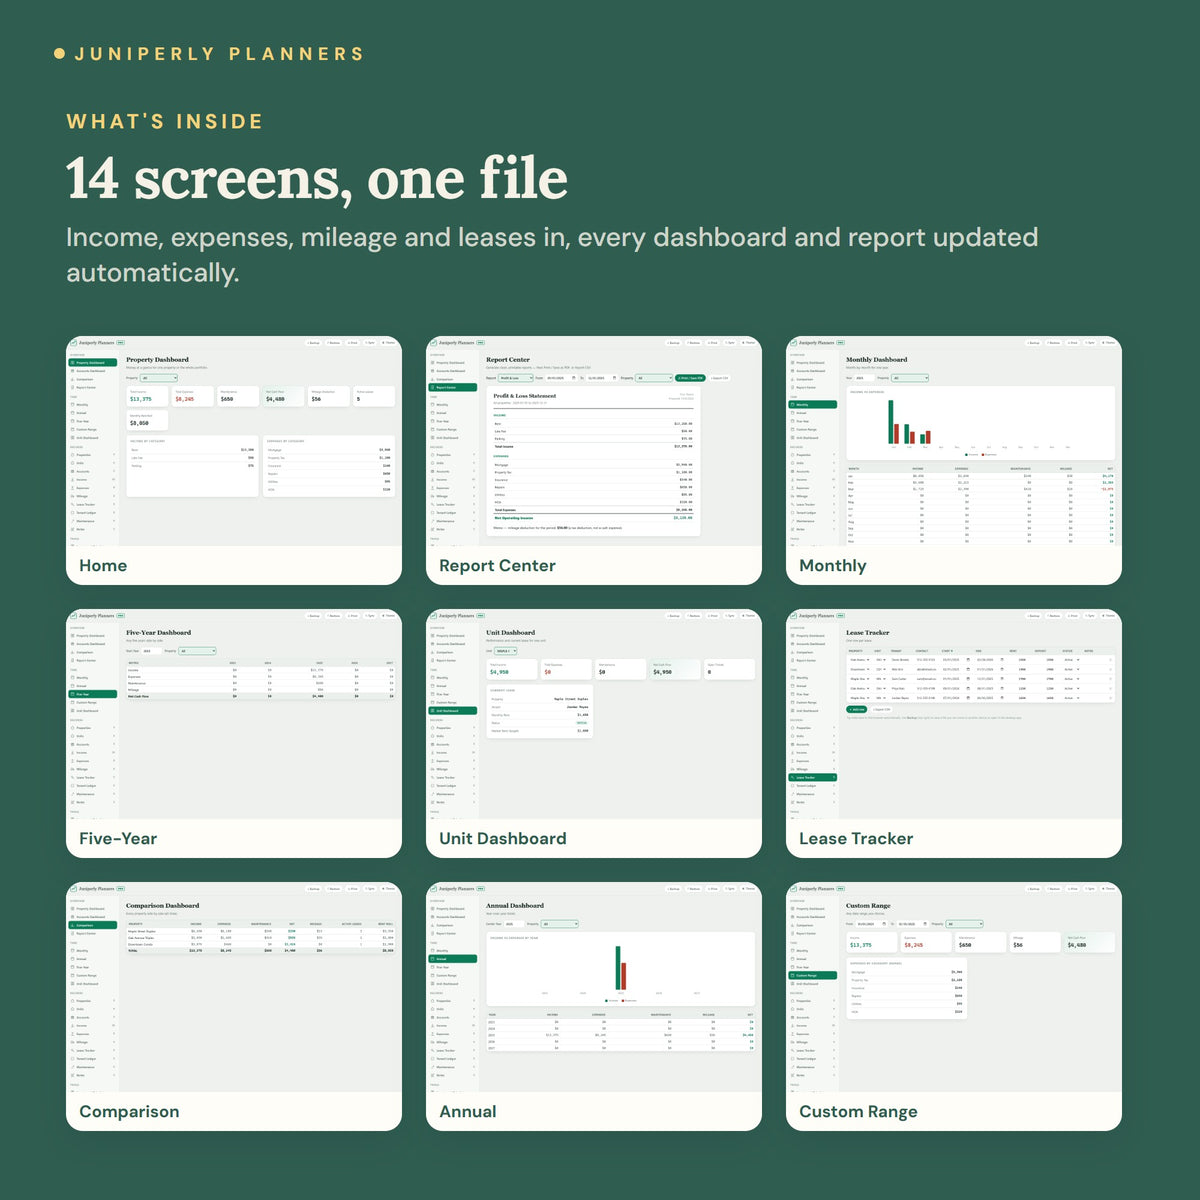Select highlighted Unit Dashboard sidebar item
The height and width of the screenshot is (1200, 1200).
click(453, 710)
